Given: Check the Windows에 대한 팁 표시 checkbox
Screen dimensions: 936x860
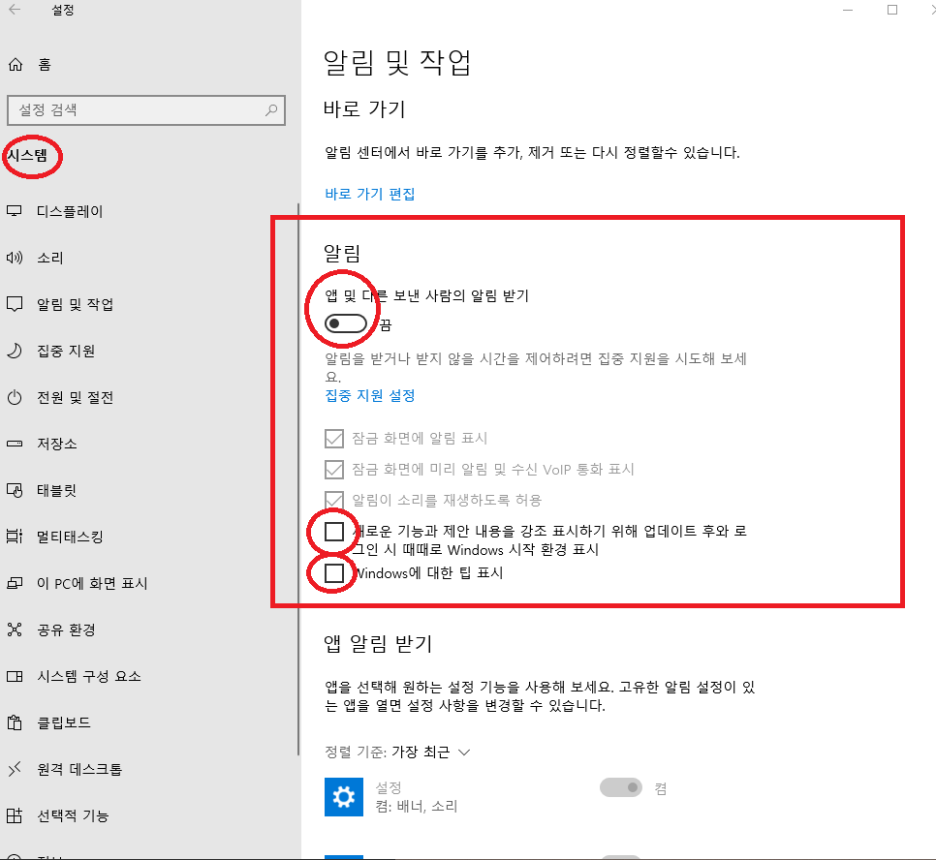Looking at the screenshot, I should point(334,573).
